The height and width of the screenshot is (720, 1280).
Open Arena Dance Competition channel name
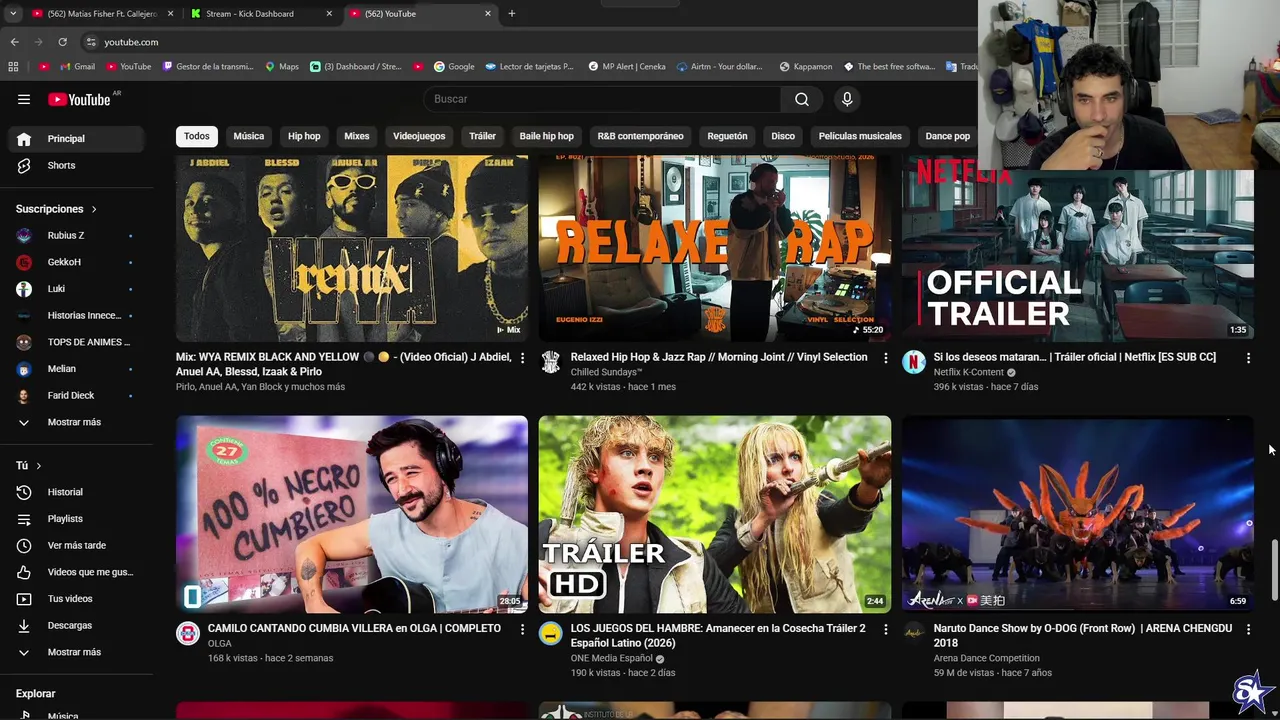pyautogui.click(x=987, y=658)
